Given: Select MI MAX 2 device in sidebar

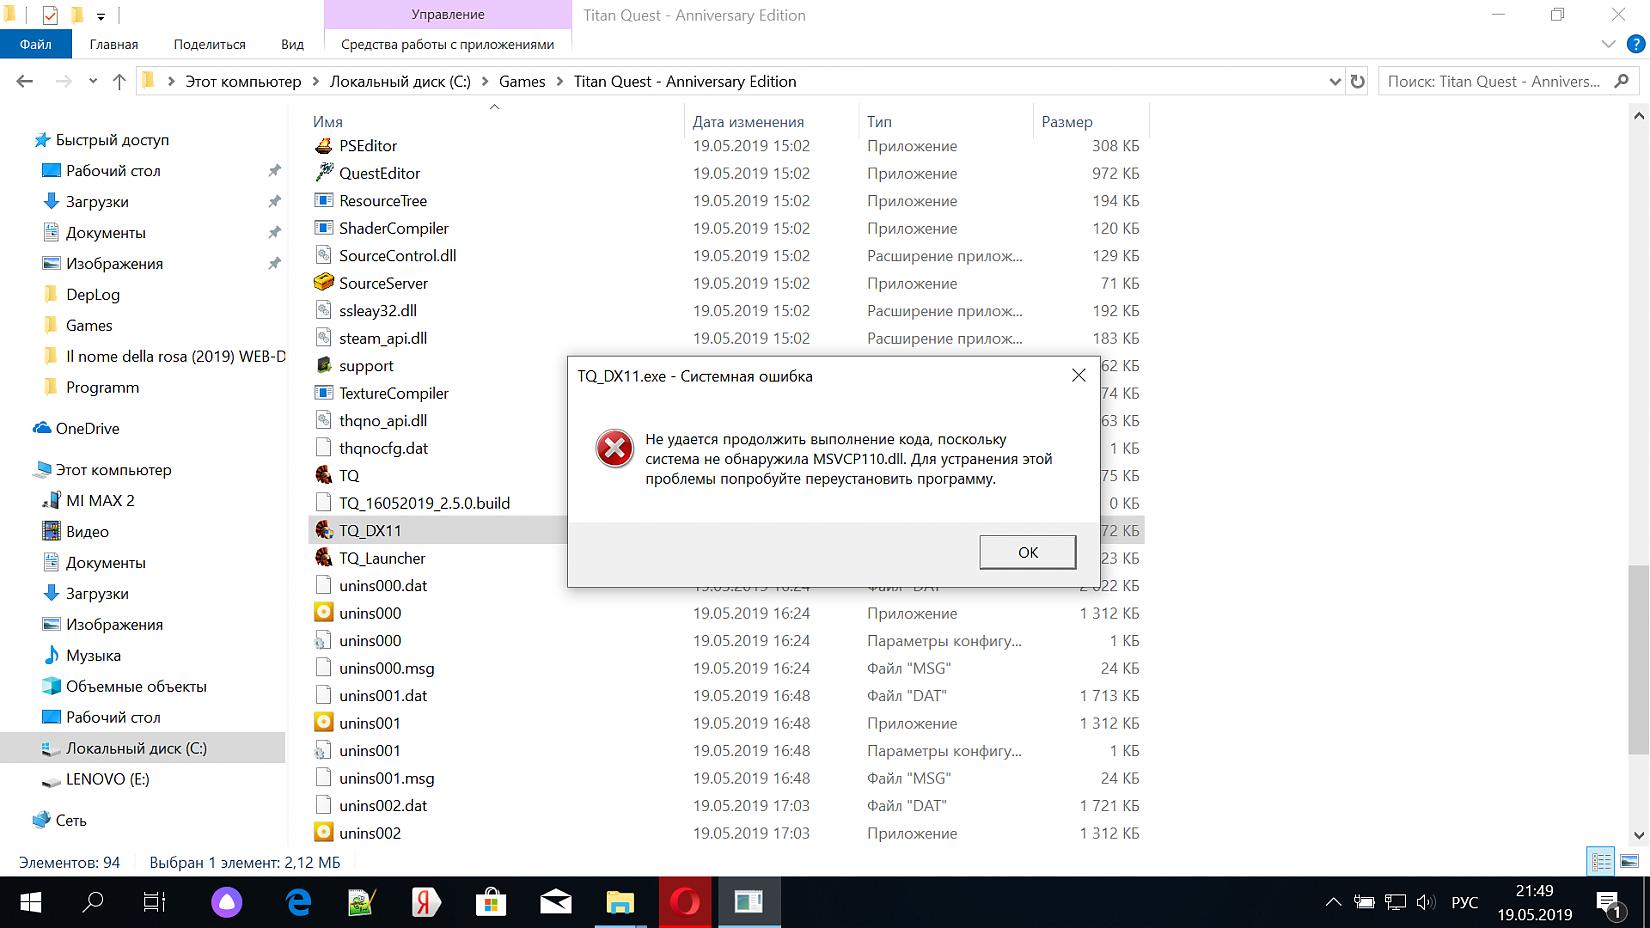Looking at the screenshot, I should point(100,501).
